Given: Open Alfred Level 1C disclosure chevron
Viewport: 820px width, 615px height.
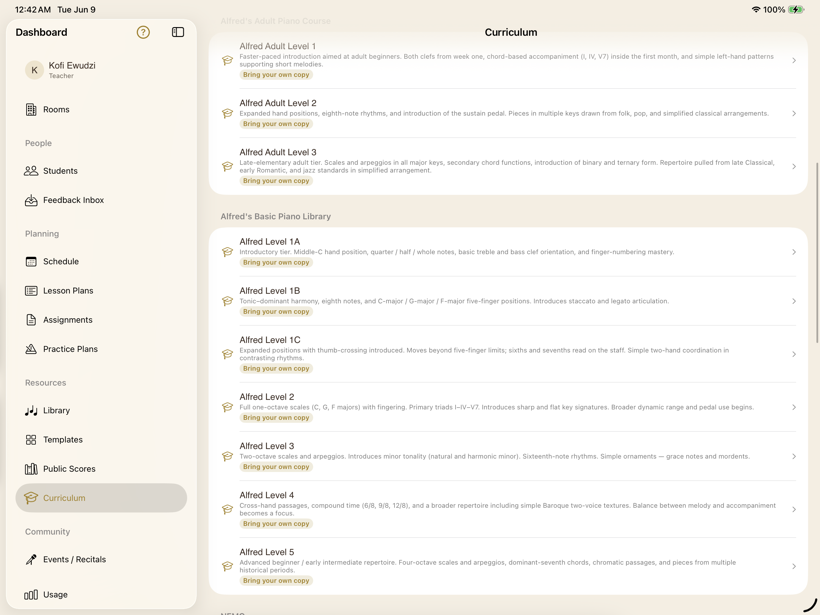Looking at the screenshot, I should point(794,354).
